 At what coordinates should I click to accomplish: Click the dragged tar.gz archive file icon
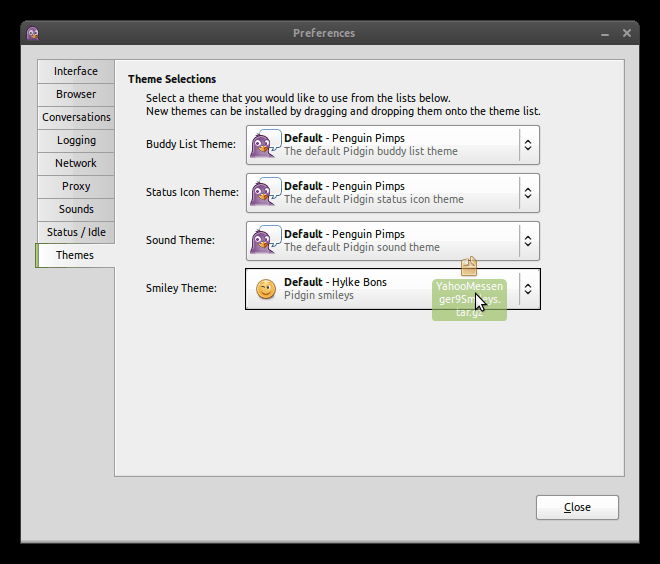coord(469,266)
